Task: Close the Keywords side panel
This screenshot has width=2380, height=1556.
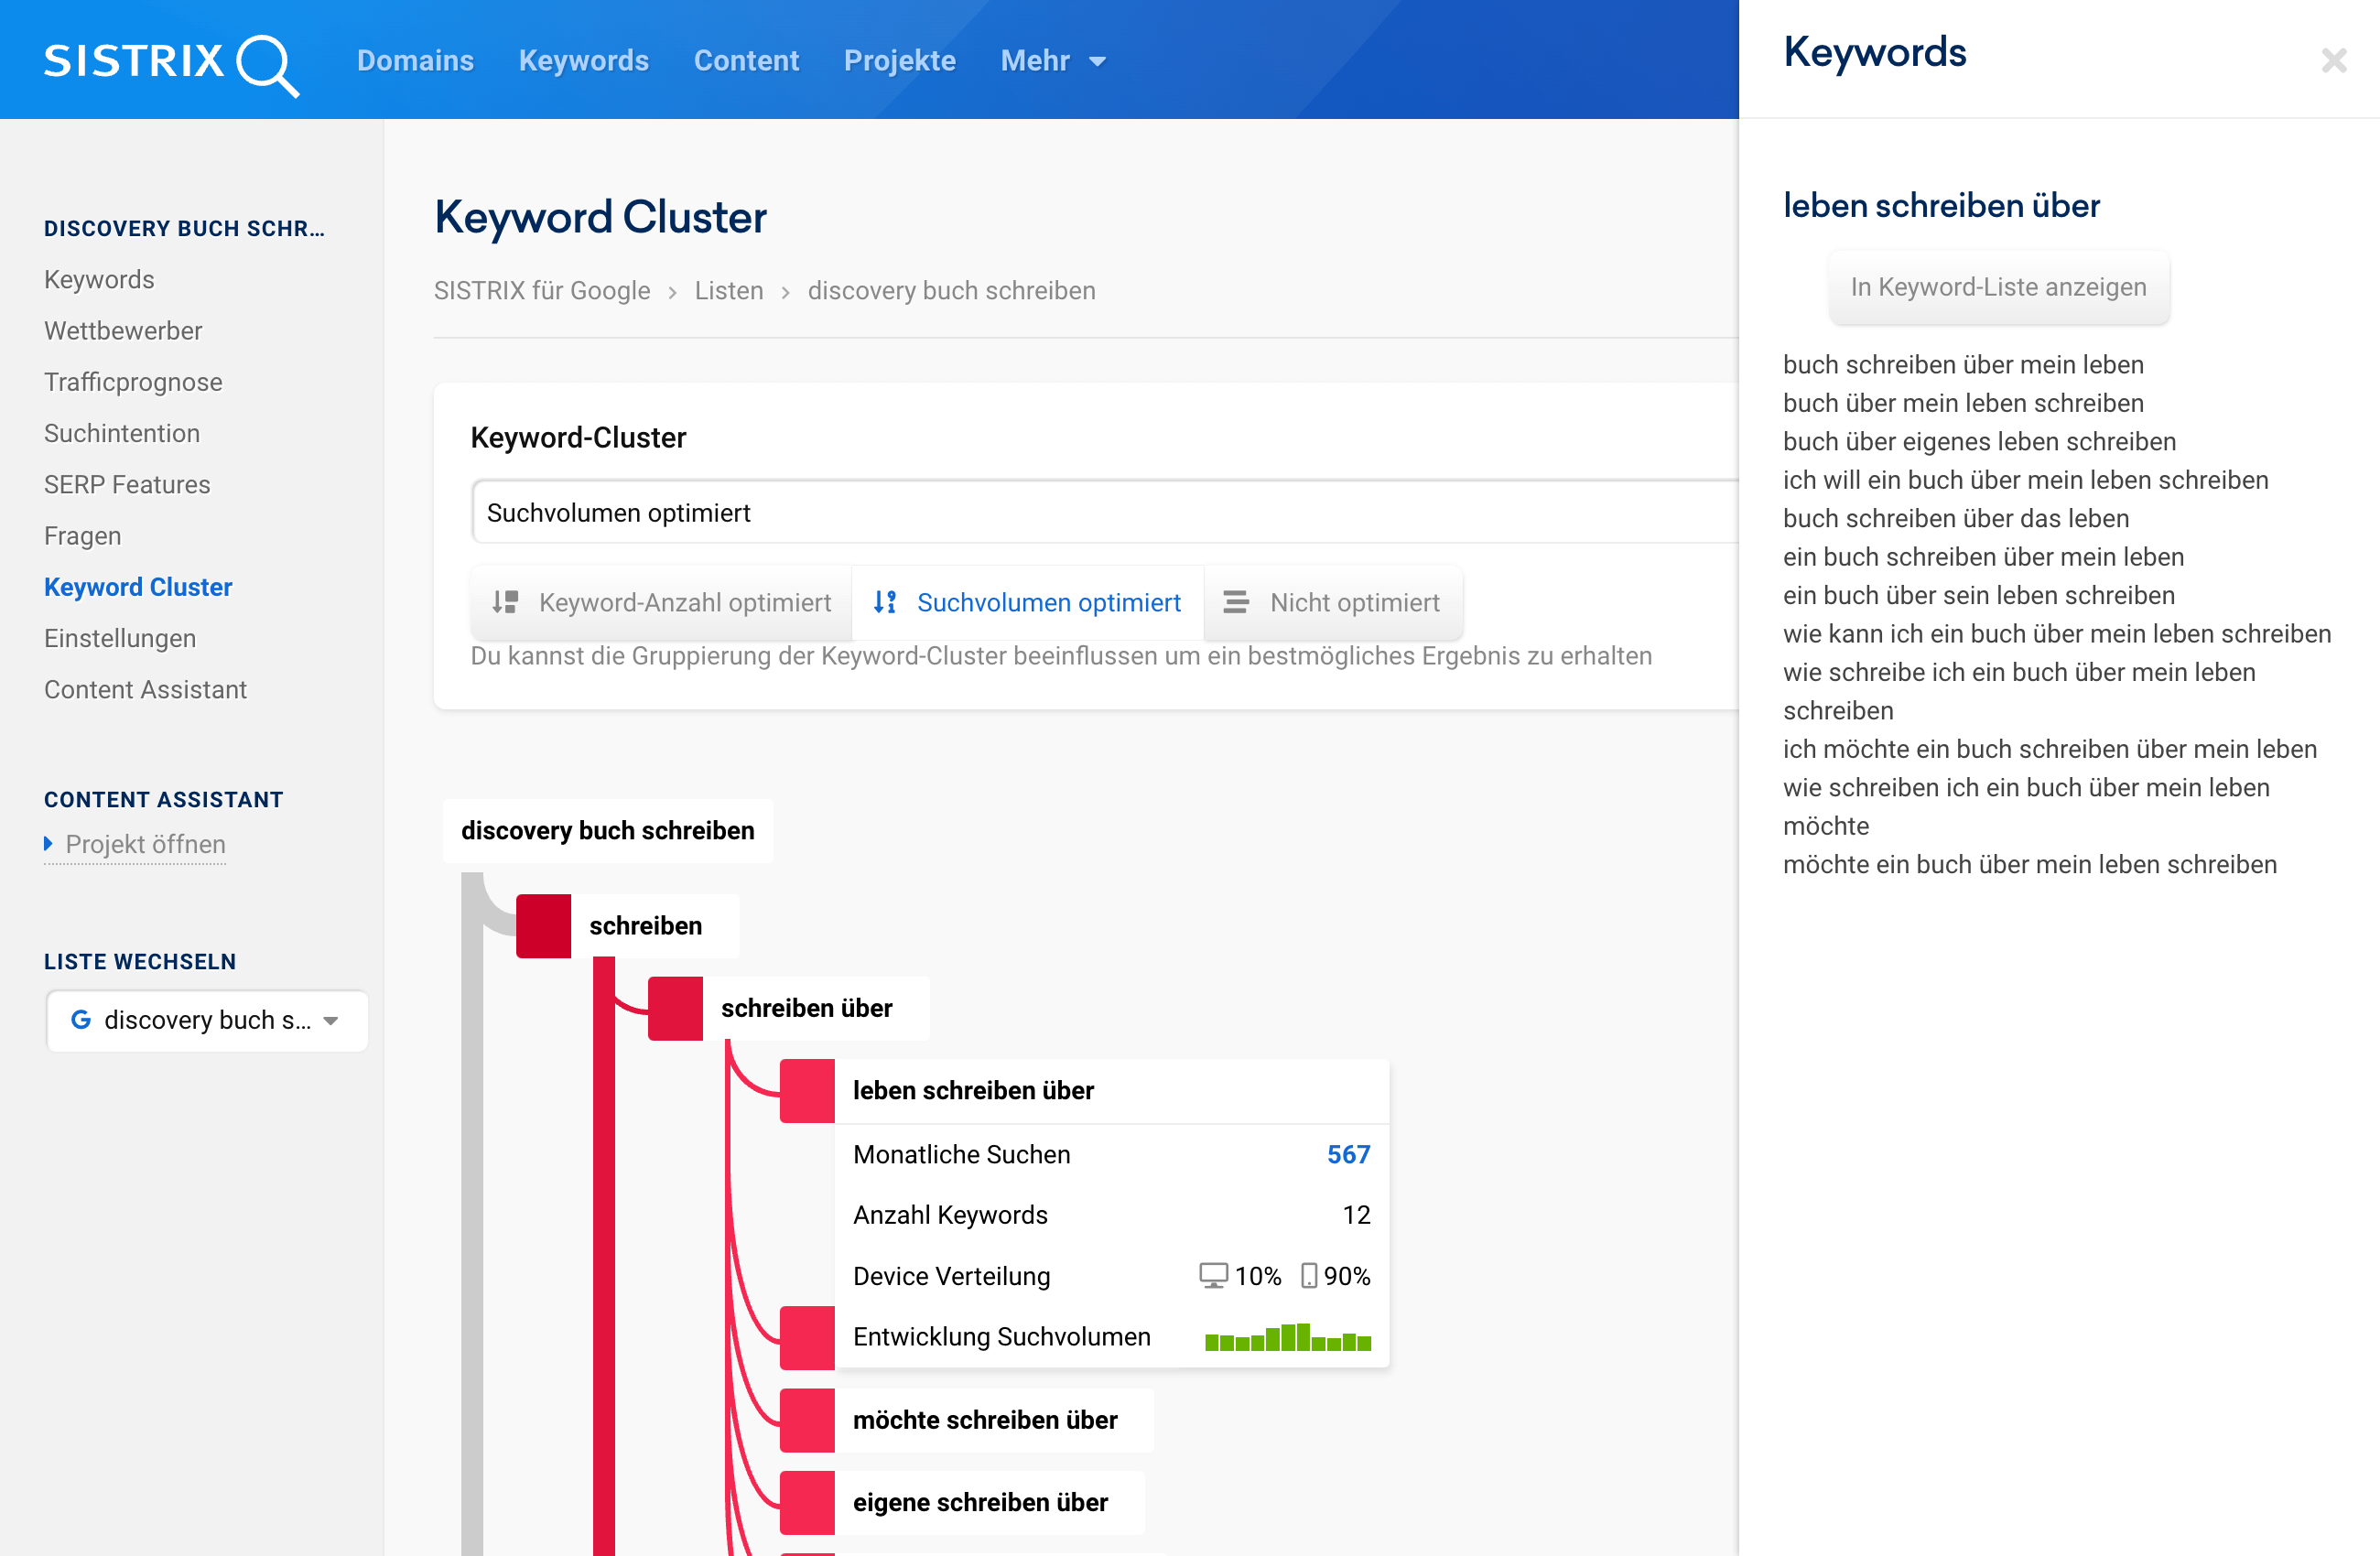Action: [2333, 61]
